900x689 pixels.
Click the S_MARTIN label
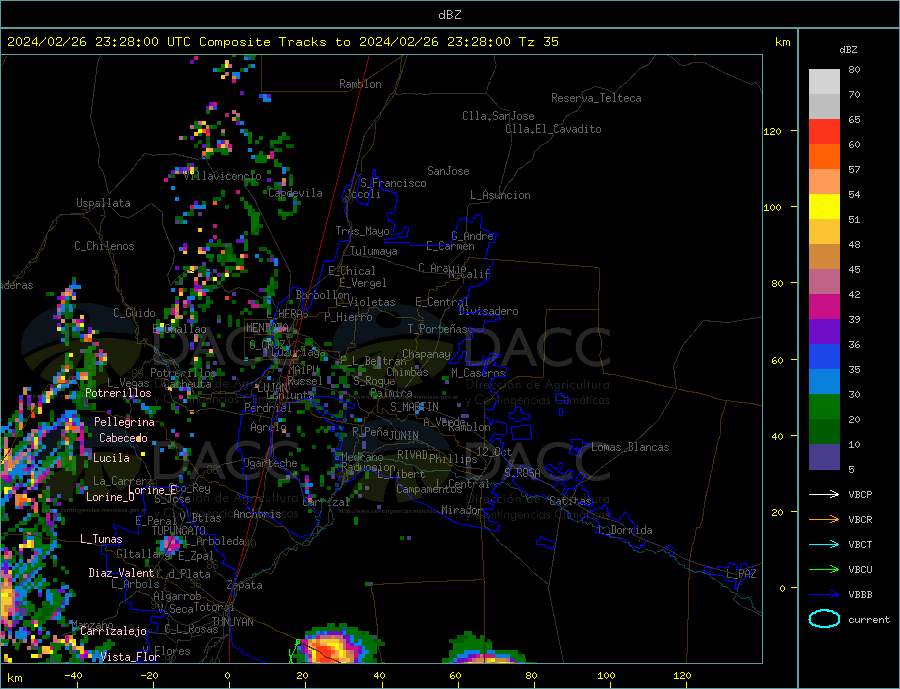414,407
